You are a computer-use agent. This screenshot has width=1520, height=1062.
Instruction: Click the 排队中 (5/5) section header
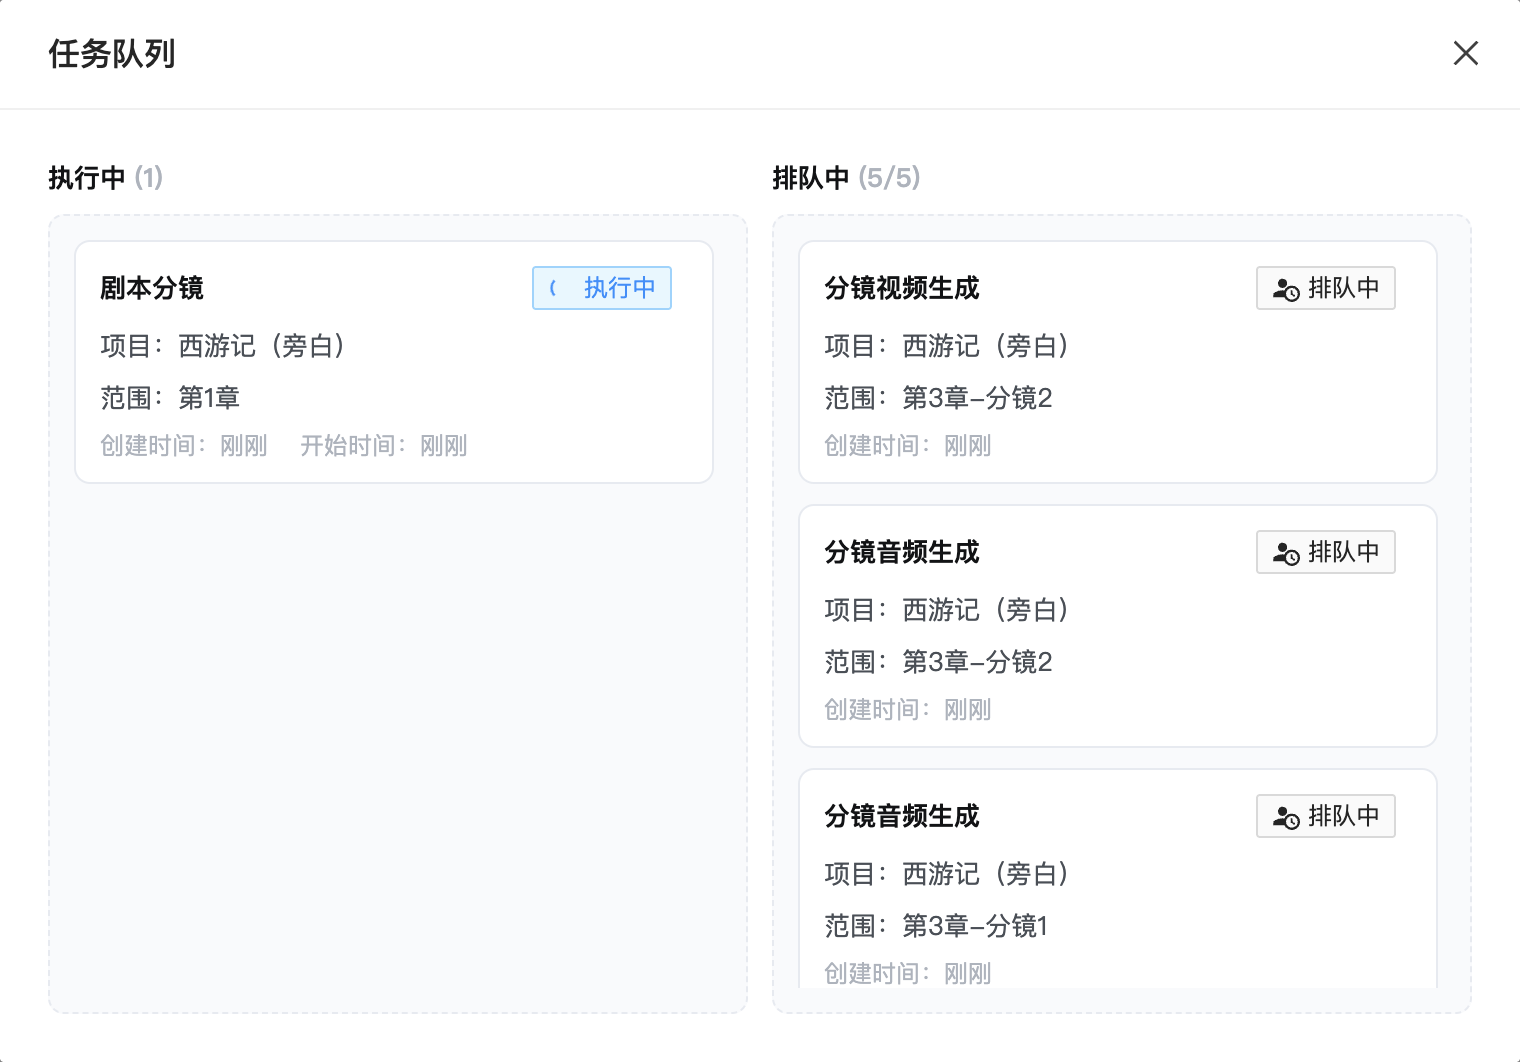coord(845,178)
